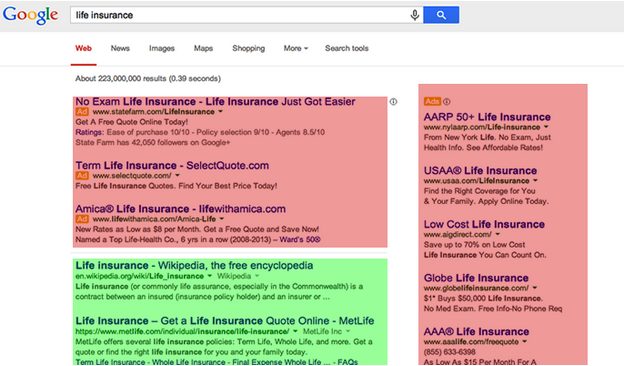625x366 pixels.
Task: Click the Ad badge under SelectQuote result
Action: pos(82,175)
